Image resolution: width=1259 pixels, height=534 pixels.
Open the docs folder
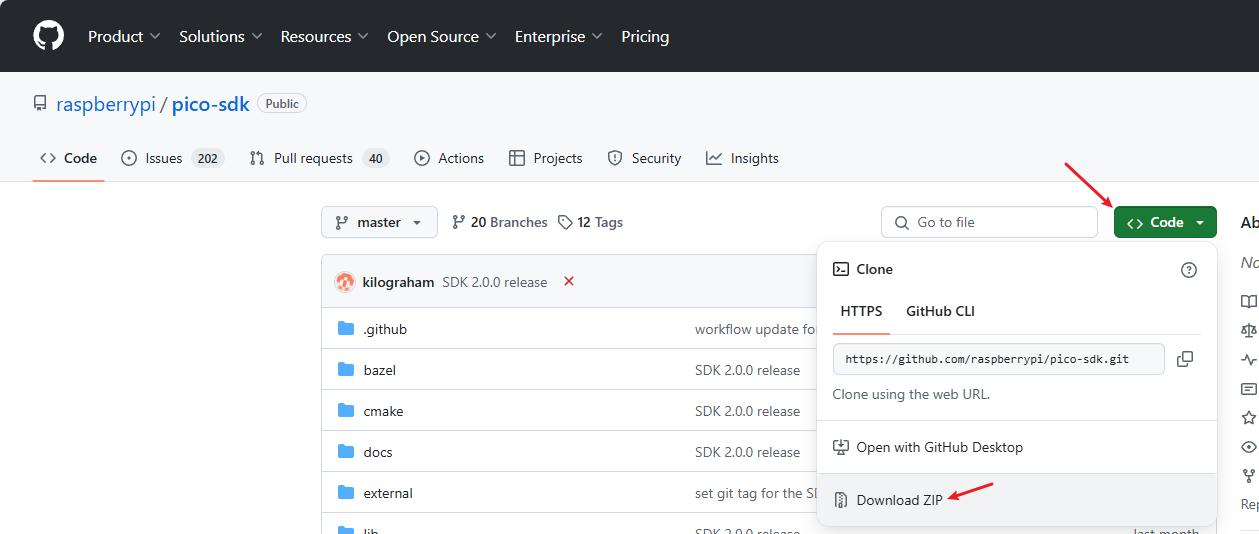(x=378, y=452)
